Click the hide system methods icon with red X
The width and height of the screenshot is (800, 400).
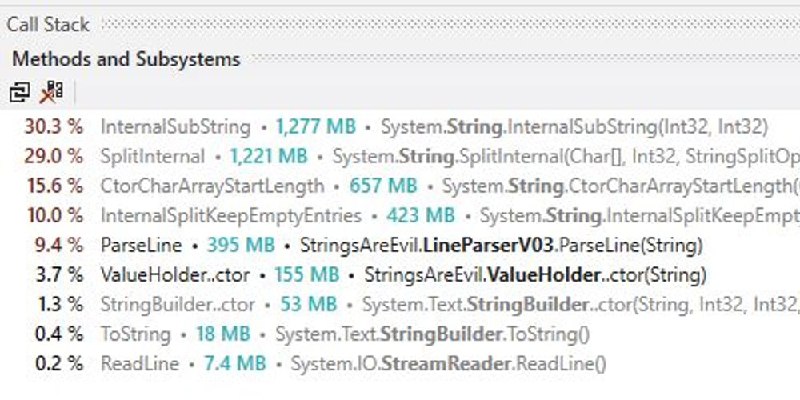[x=51, y=92]
